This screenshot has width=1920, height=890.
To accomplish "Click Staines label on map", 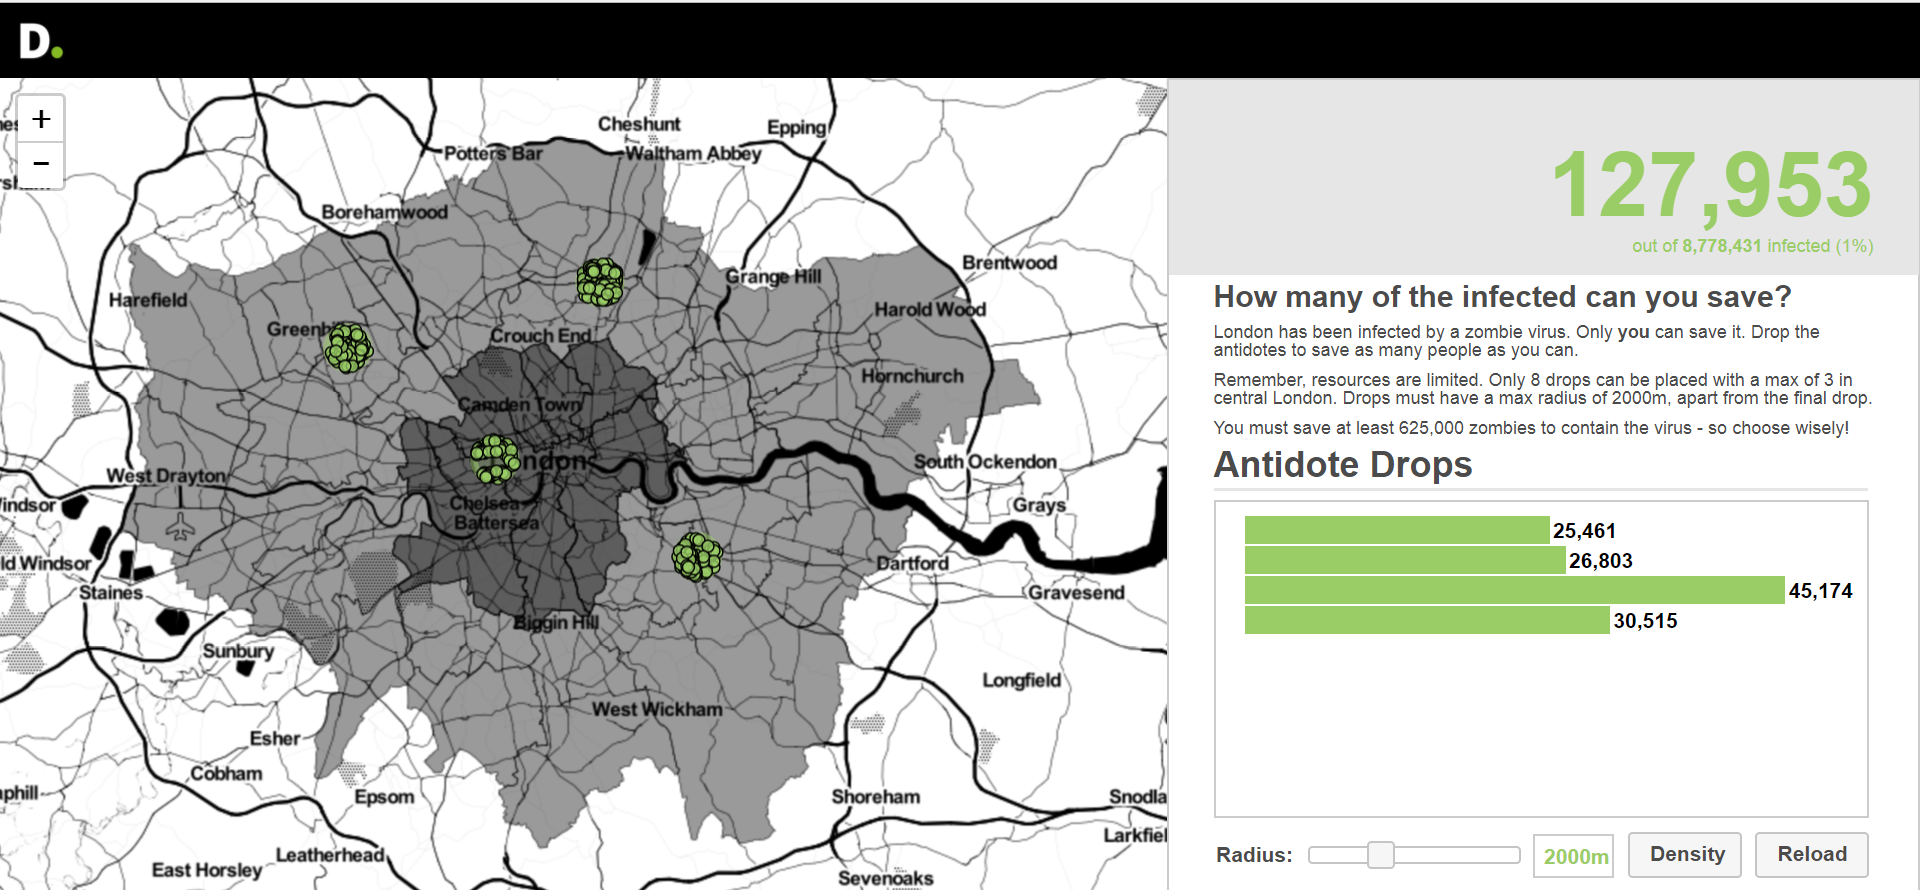I will (x=111, y=593).
